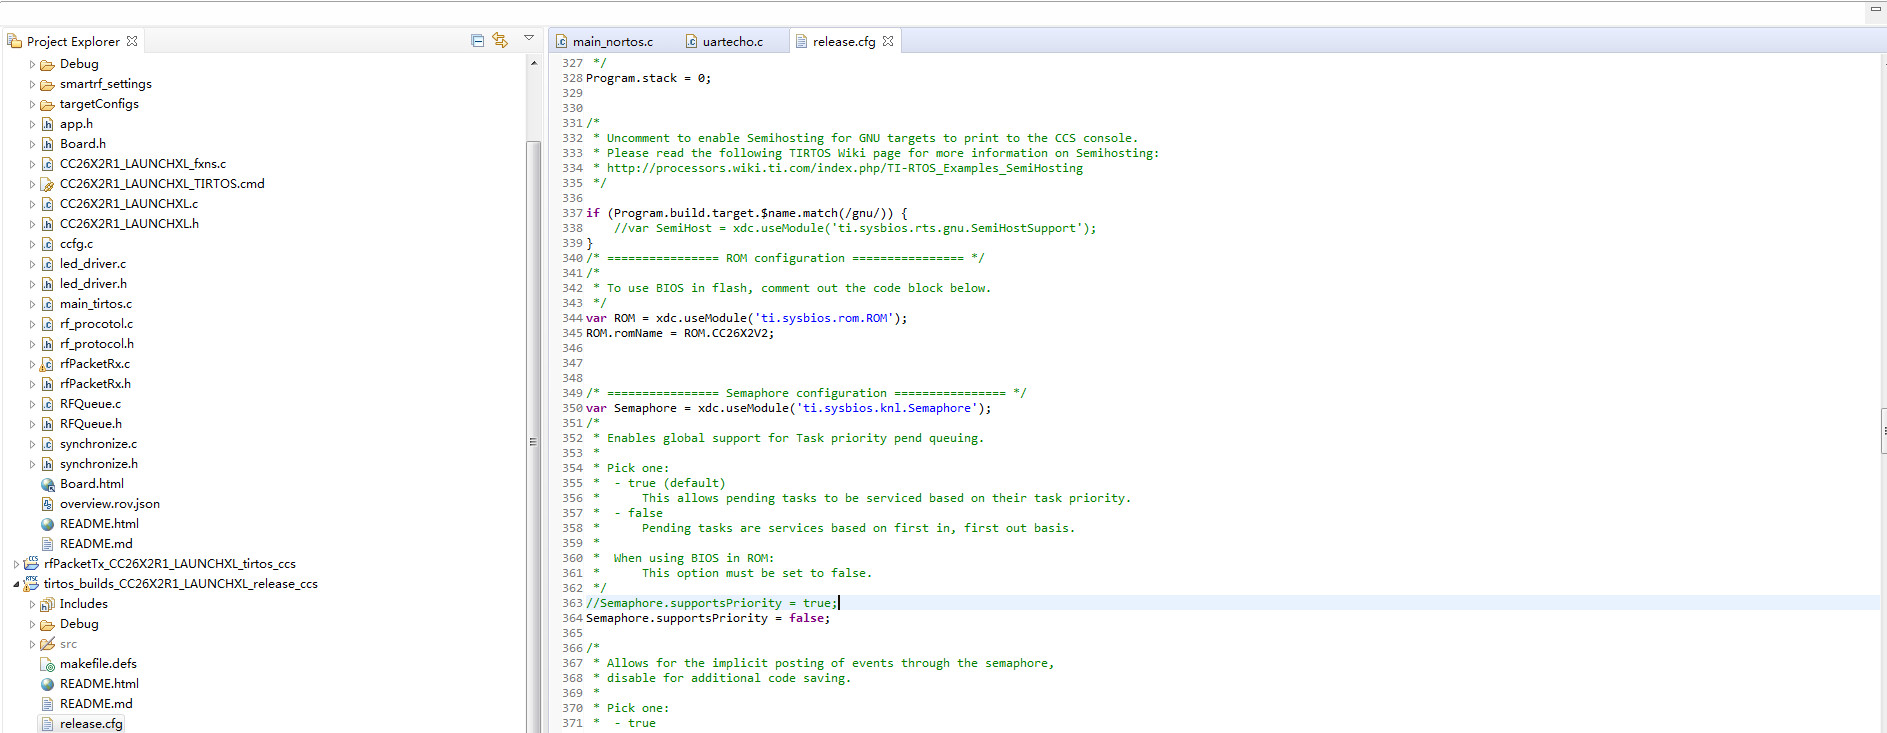Click line number 350 in the gutter
Image resolution: width=1887 pixels, height=733 pixels.
click(572, 408)
